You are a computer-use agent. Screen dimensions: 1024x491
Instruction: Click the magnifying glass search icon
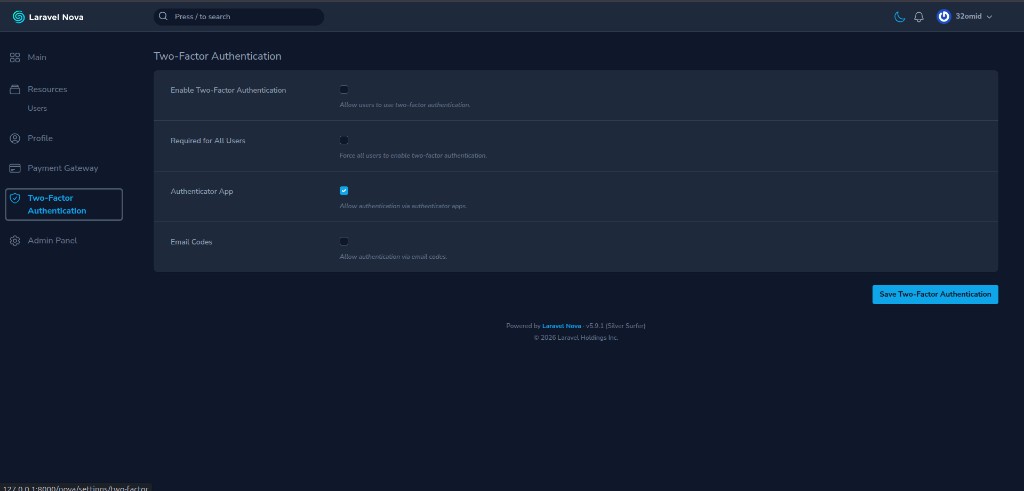[x=163, y=16]
